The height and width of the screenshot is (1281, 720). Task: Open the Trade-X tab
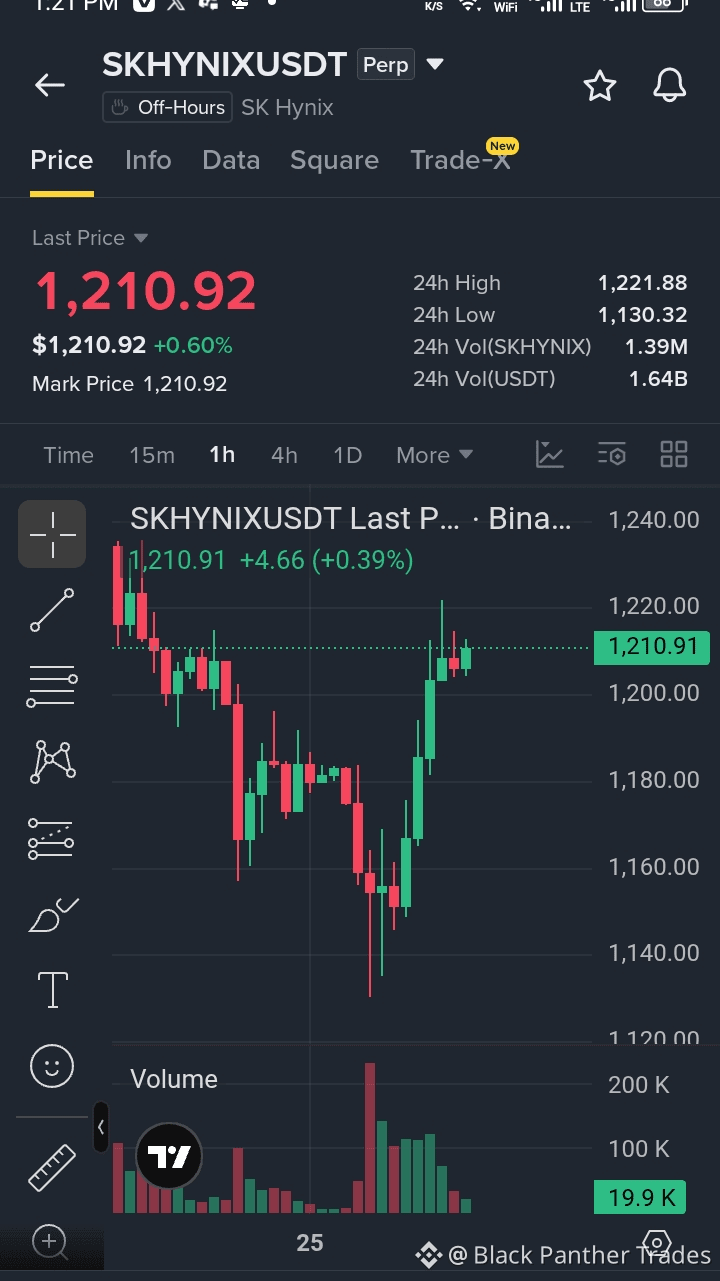(x=461, y=160)
